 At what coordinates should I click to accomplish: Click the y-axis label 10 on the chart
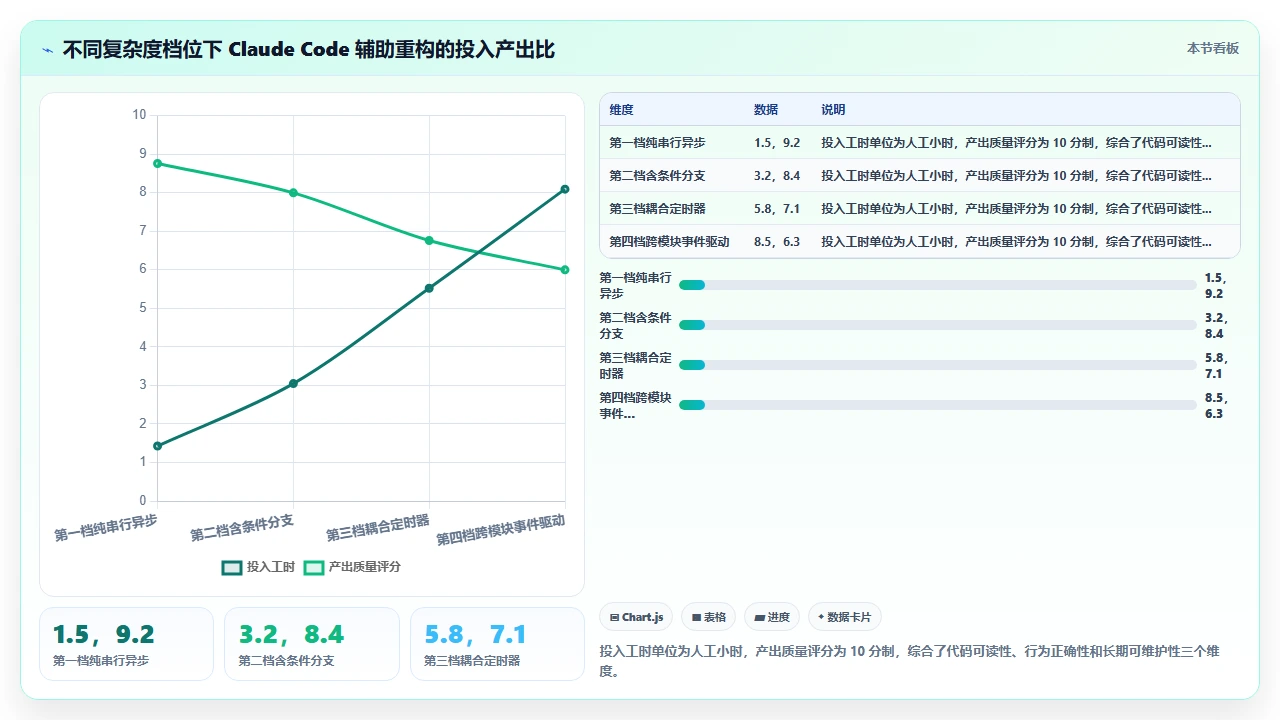click(x=139, y=115)
